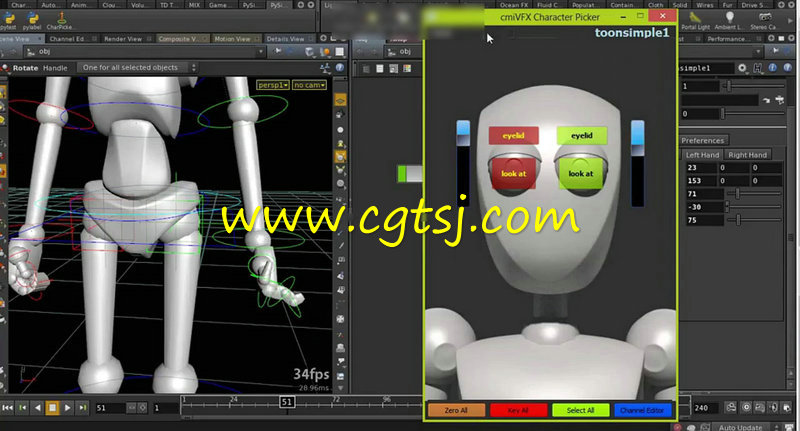Click the color palette icon in network view toolbar

coord(407,68)
